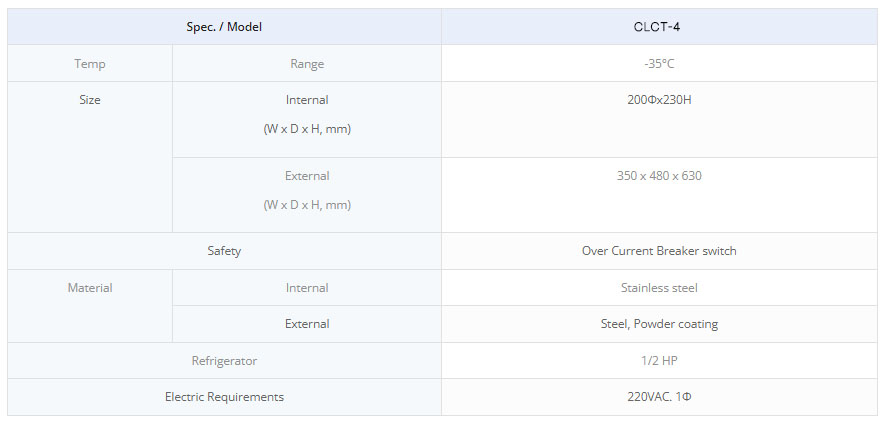Select the Size row label

pos(90,100)
